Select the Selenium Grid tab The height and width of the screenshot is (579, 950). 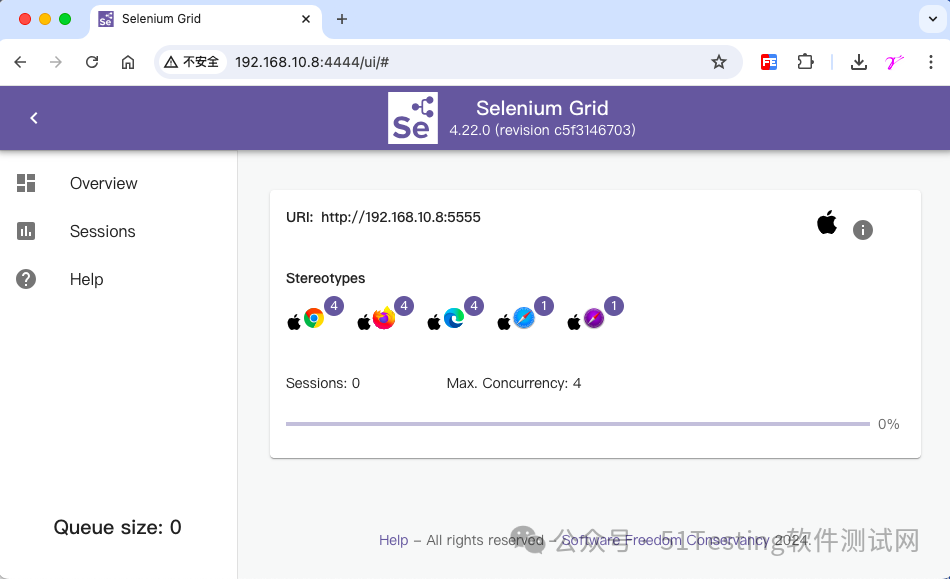[x=206, y=19]
